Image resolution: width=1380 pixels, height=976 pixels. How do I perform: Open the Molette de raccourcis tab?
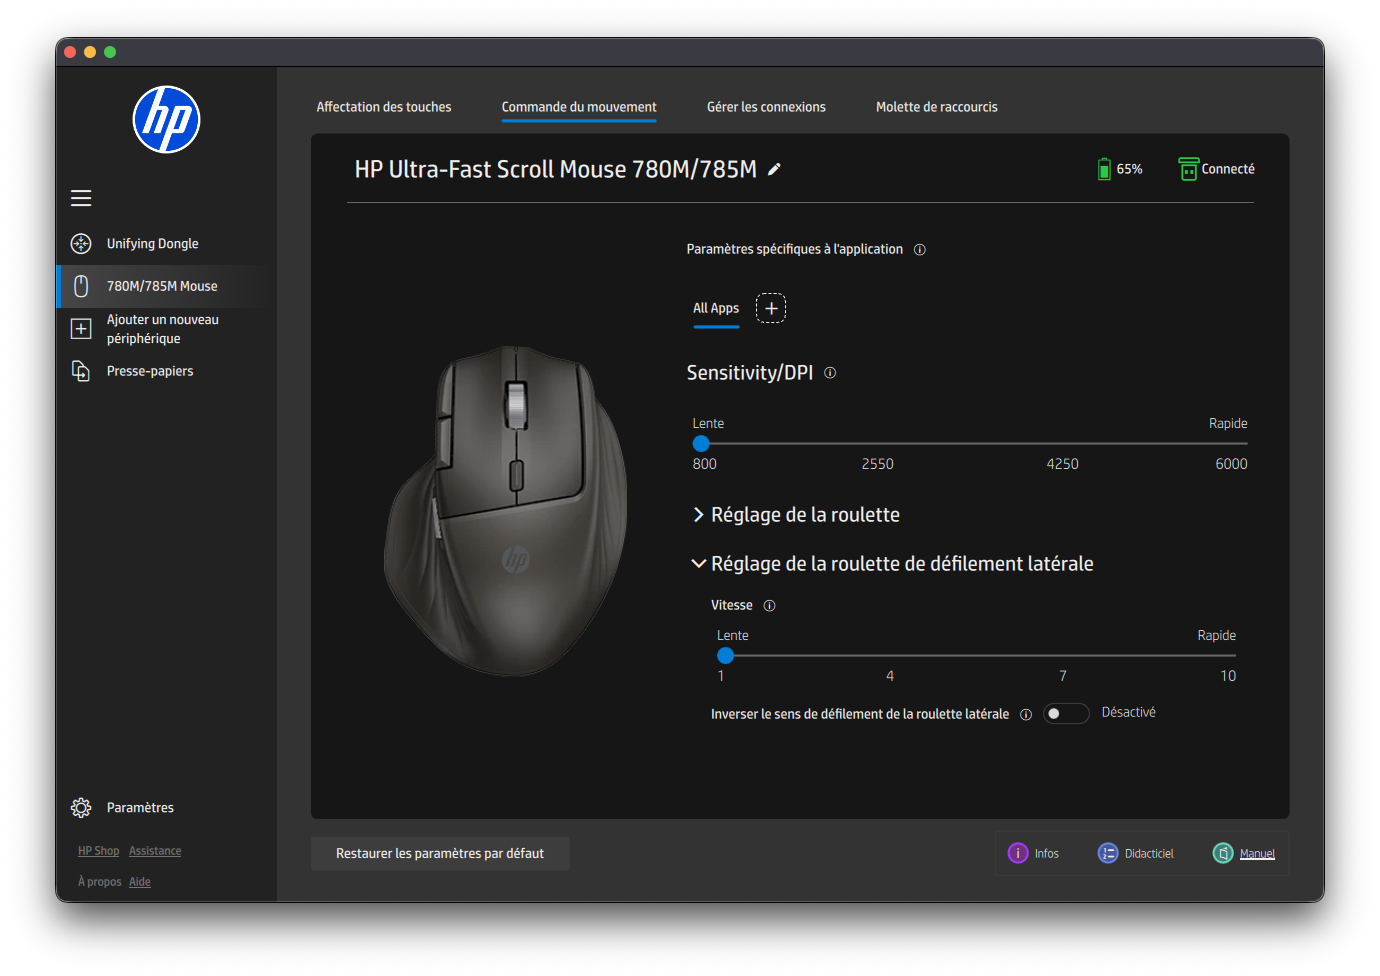936,106
